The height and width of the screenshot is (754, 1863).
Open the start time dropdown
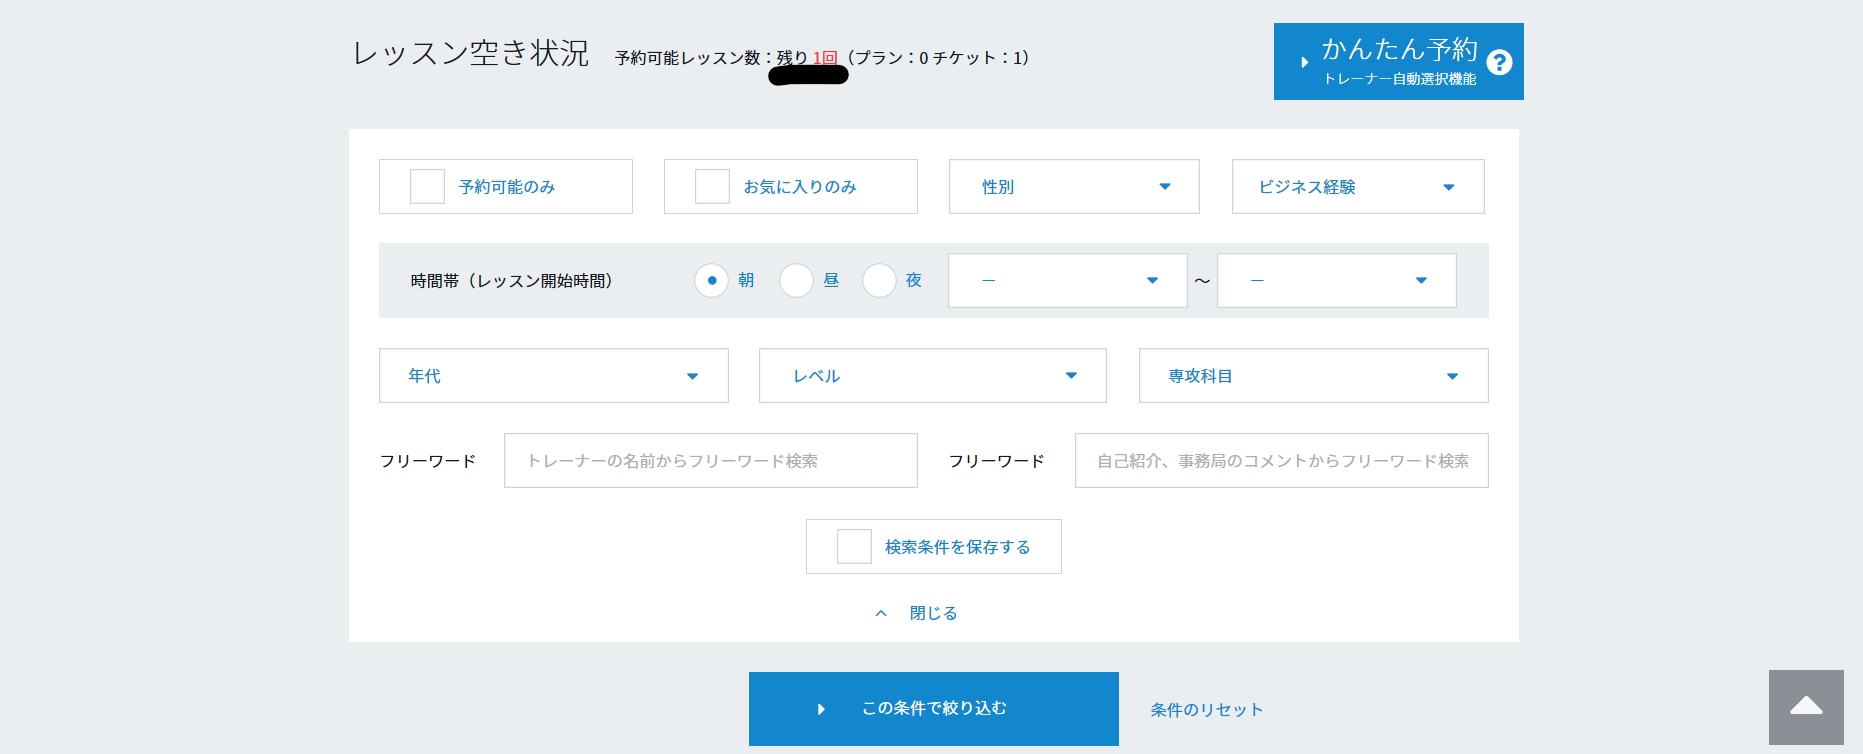pos(1067,281)
